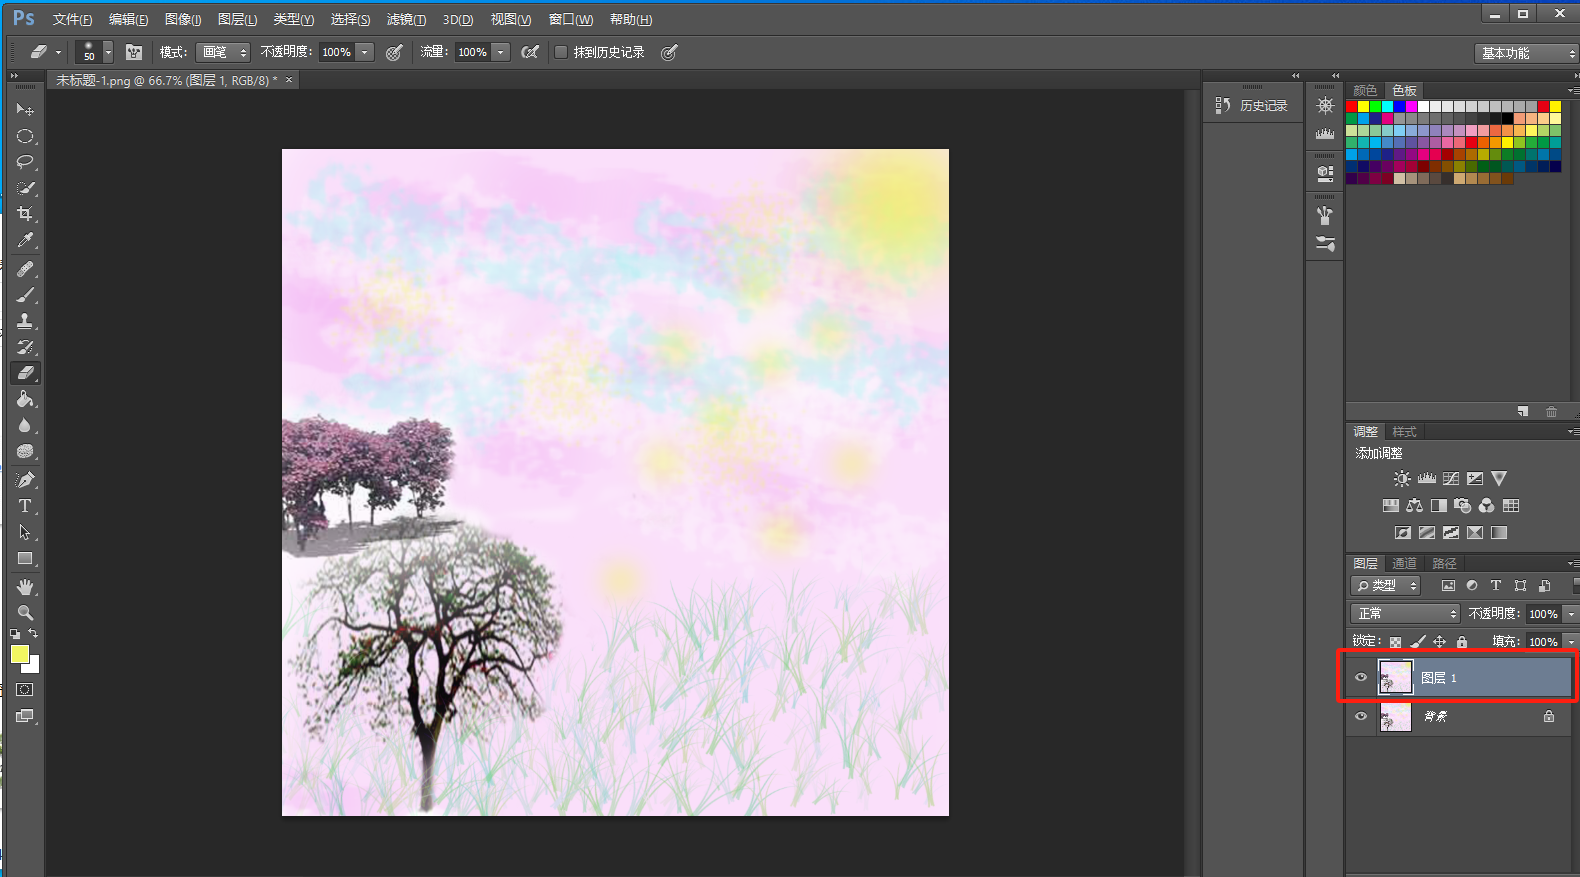Select the Hand tool
Viewport: 1580px width, 877px height.
click(x=25, y=587)
